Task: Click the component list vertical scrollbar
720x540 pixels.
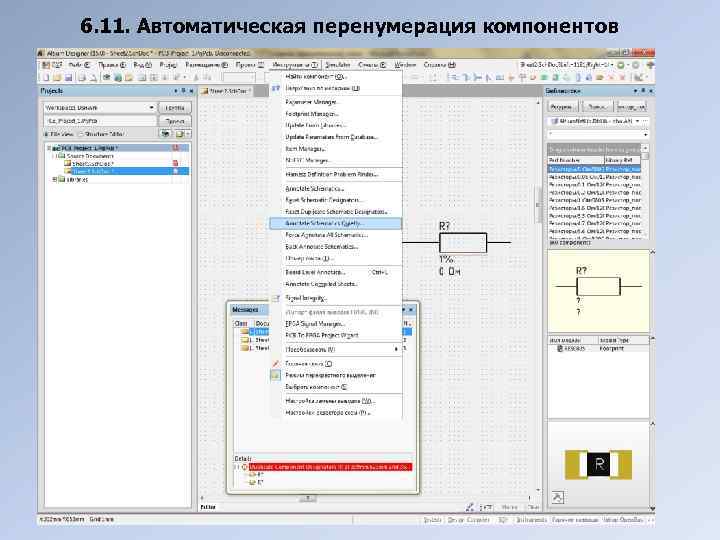Action: (645, 191)
